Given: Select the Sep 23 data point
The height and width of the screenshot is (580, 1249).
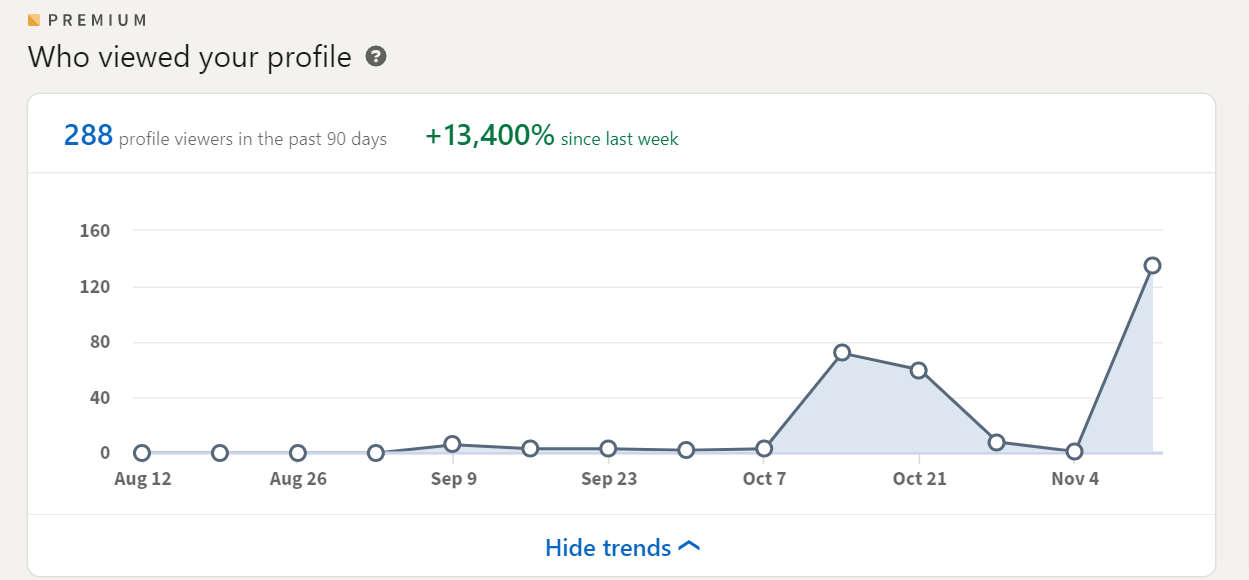Looking at the screenshot, I should click(608, 448).
